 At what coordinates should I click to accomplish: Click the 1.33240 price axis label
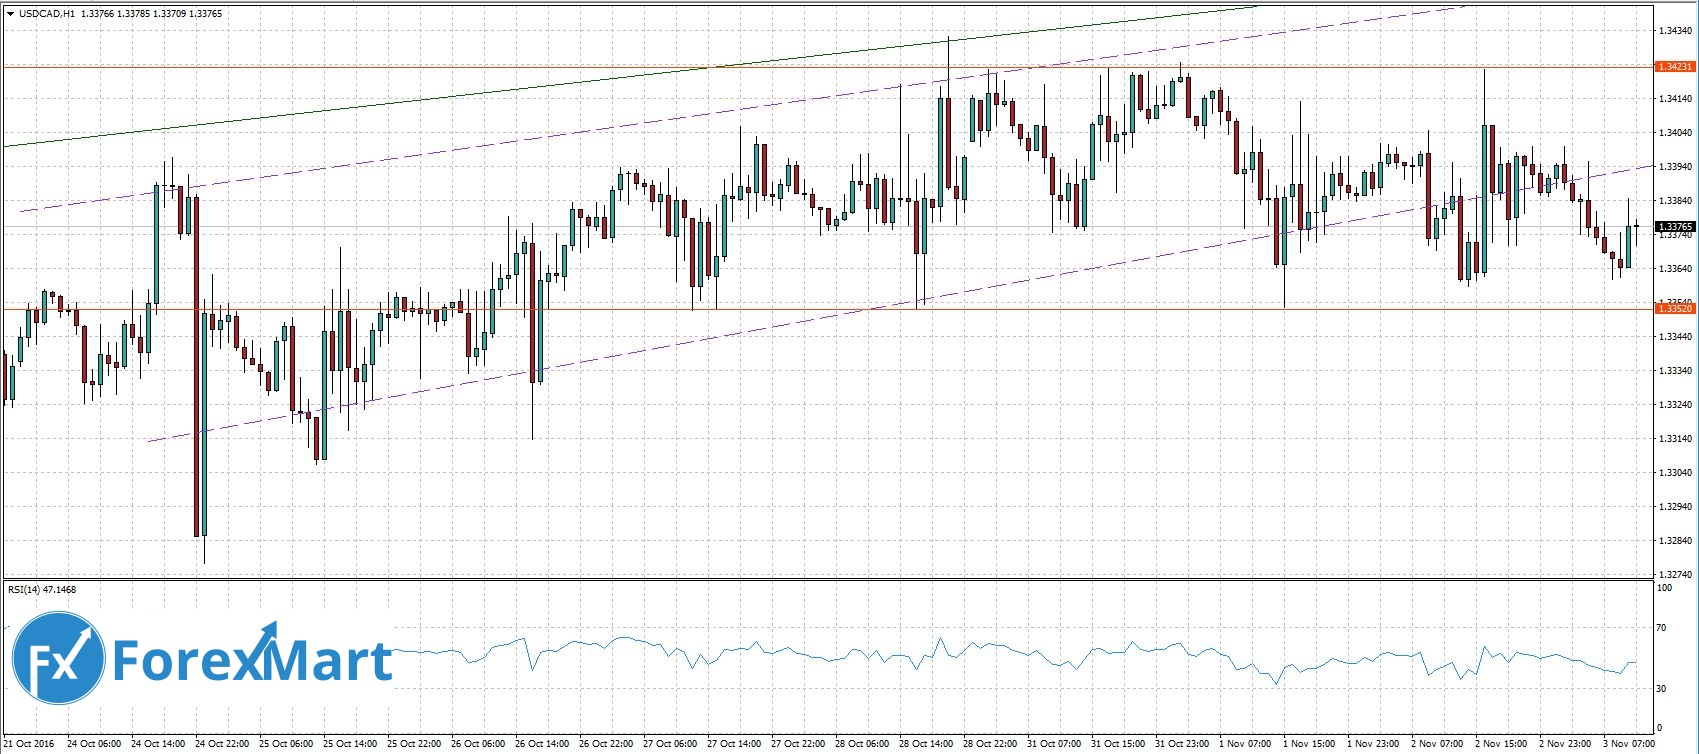(1674, 405)
